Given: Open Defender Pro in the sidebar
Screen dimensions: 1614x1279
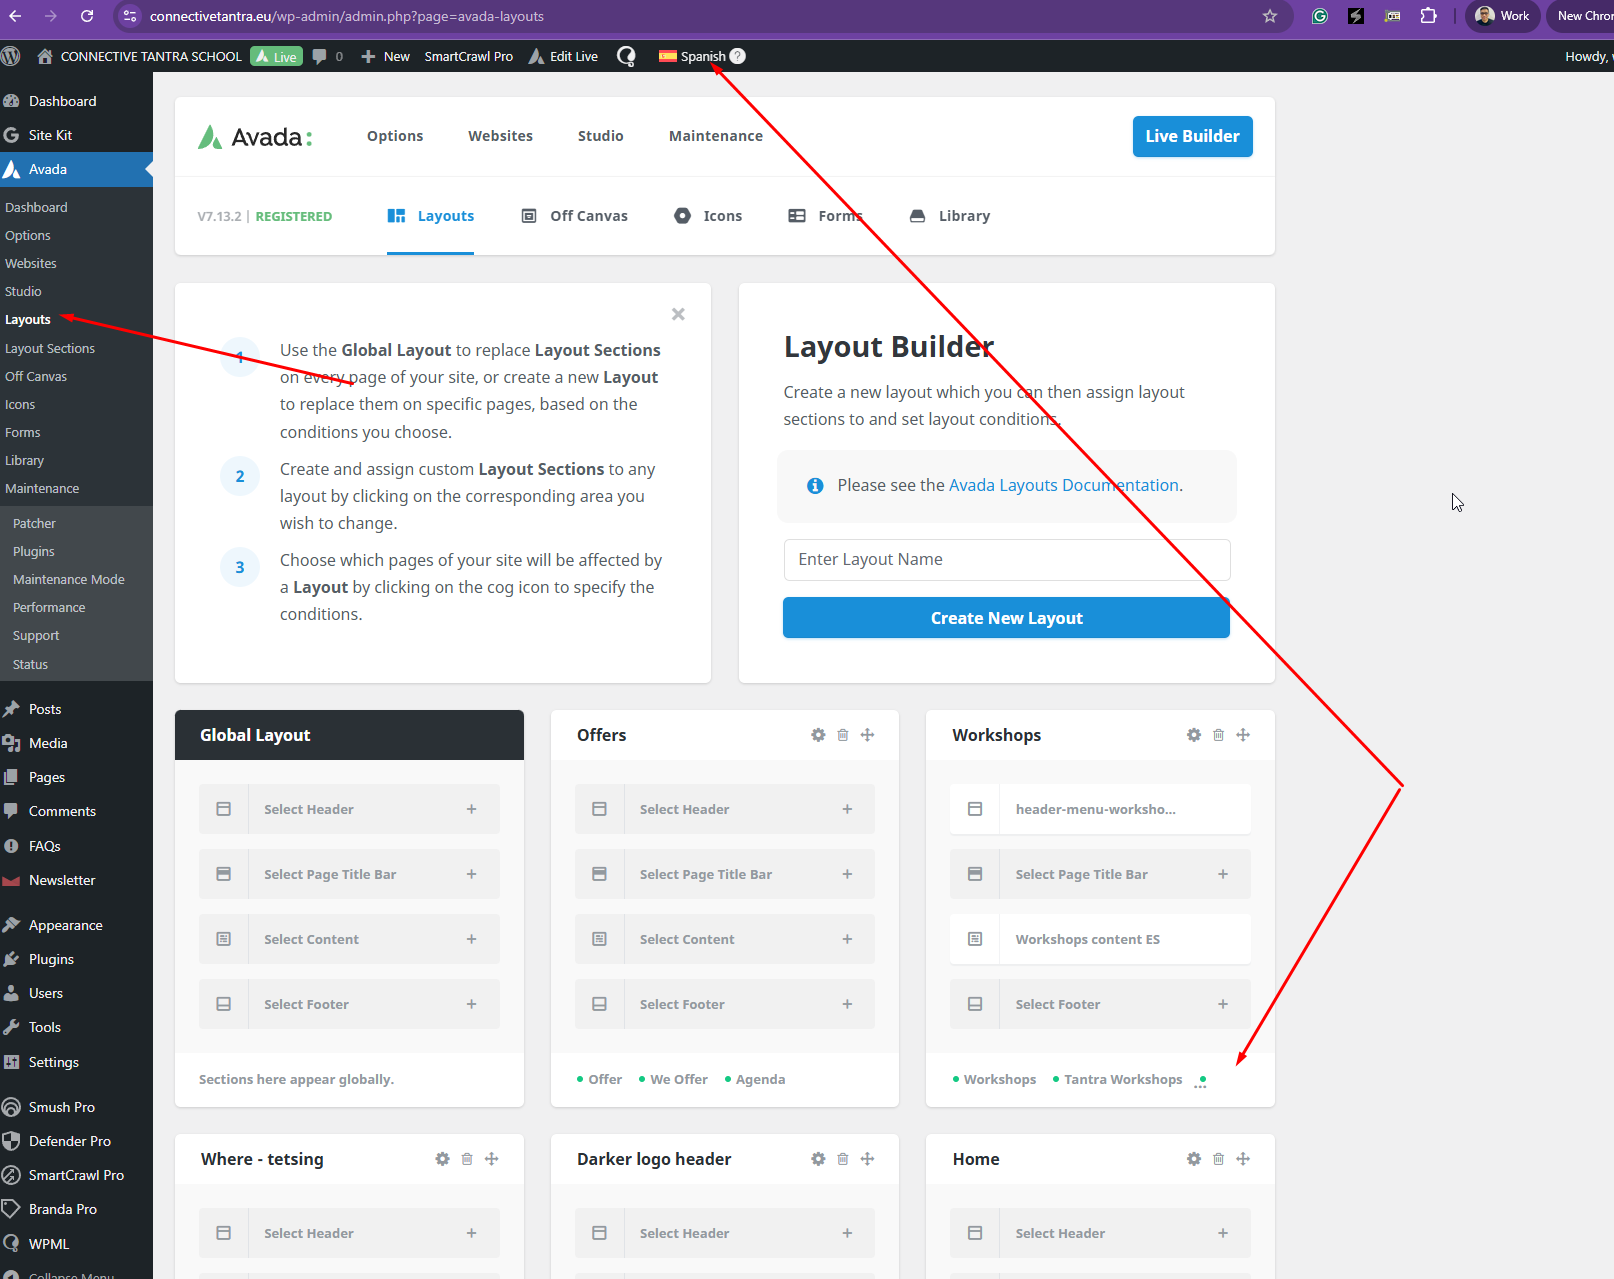Looking at the screenshot, I should pyautogui.click(x=70, y=1141).
